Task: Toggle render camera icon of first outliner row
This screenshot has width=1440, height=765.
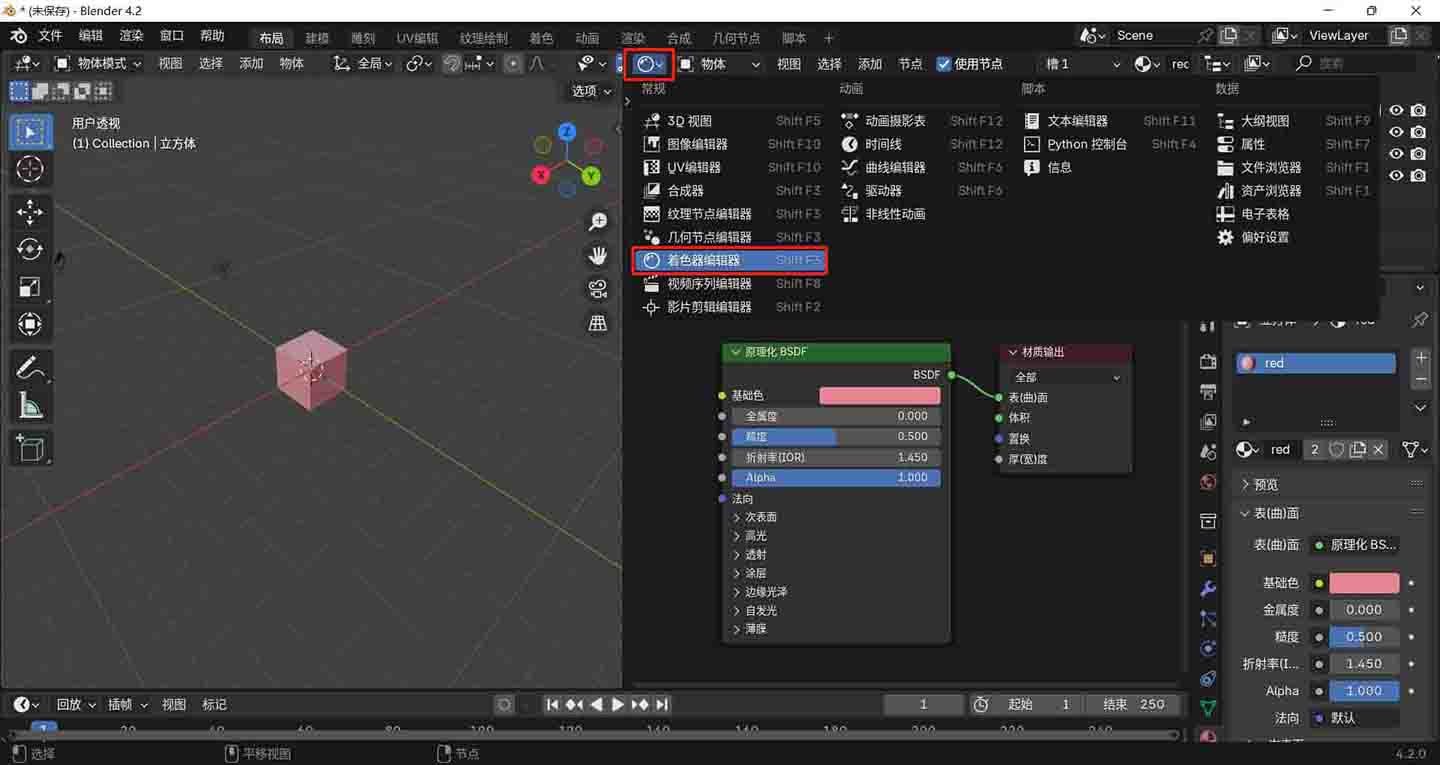Action: (x=1418, y=111)
